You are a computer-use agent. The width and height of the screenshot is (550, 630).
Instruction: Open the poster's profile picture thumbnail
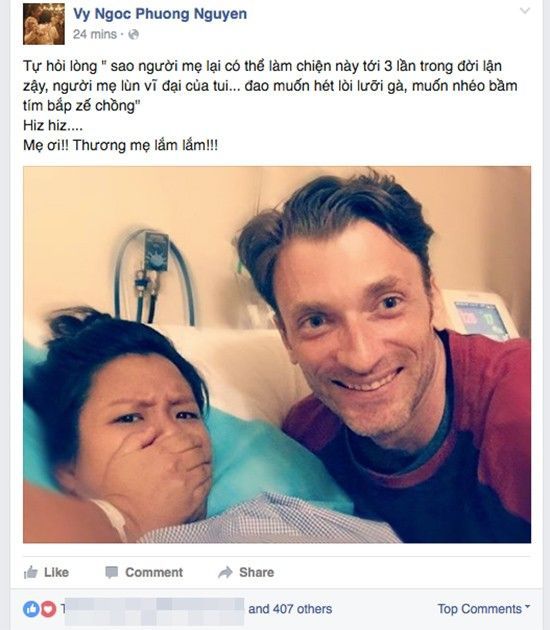[x=44, y=24]
